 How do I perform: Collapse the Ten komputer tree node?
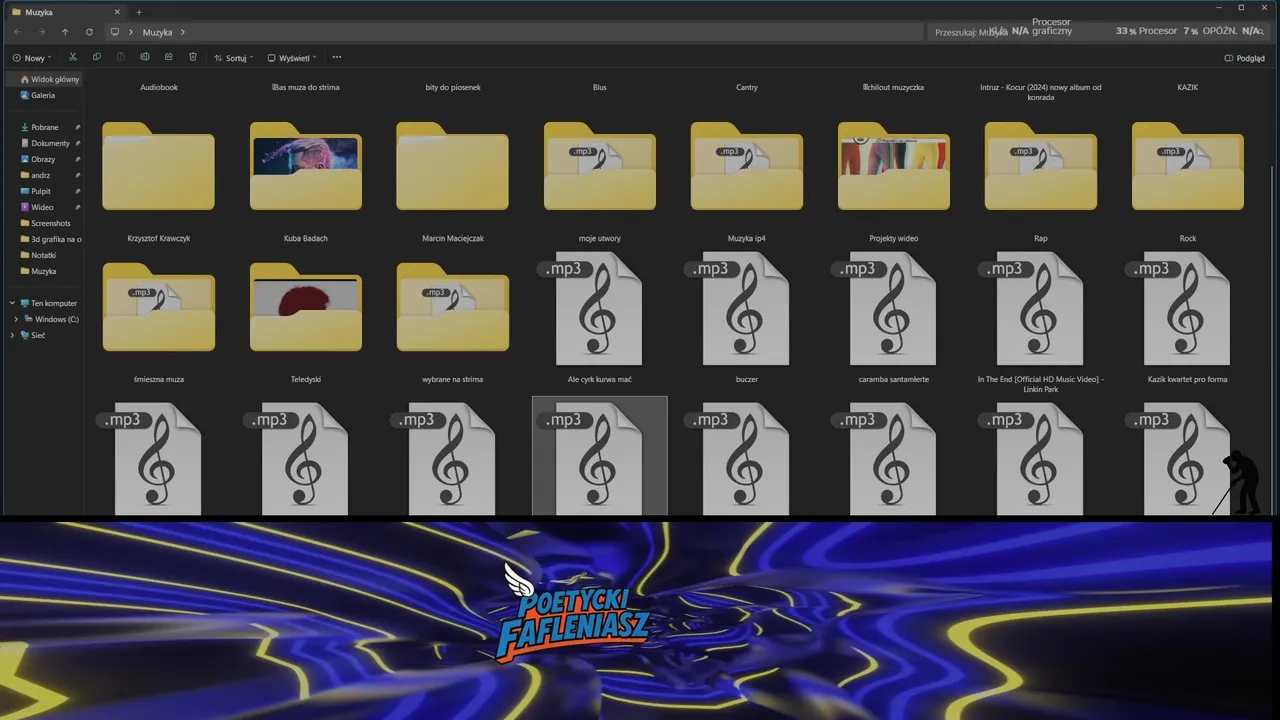point(13,303)
